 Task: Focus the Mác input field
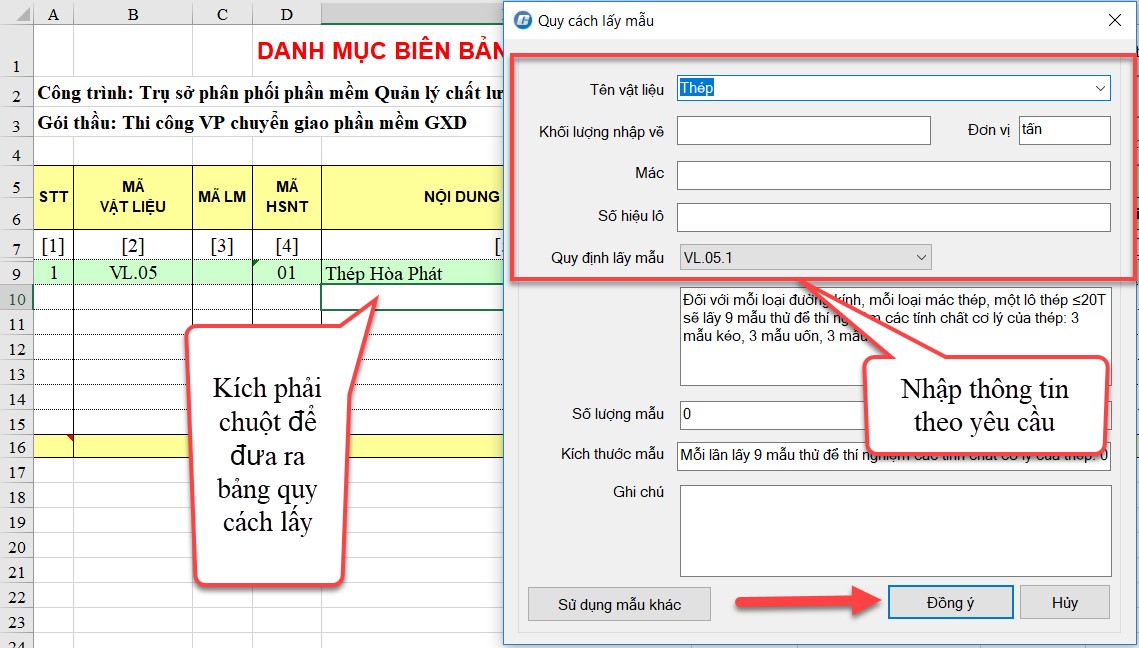pos(893,175)
